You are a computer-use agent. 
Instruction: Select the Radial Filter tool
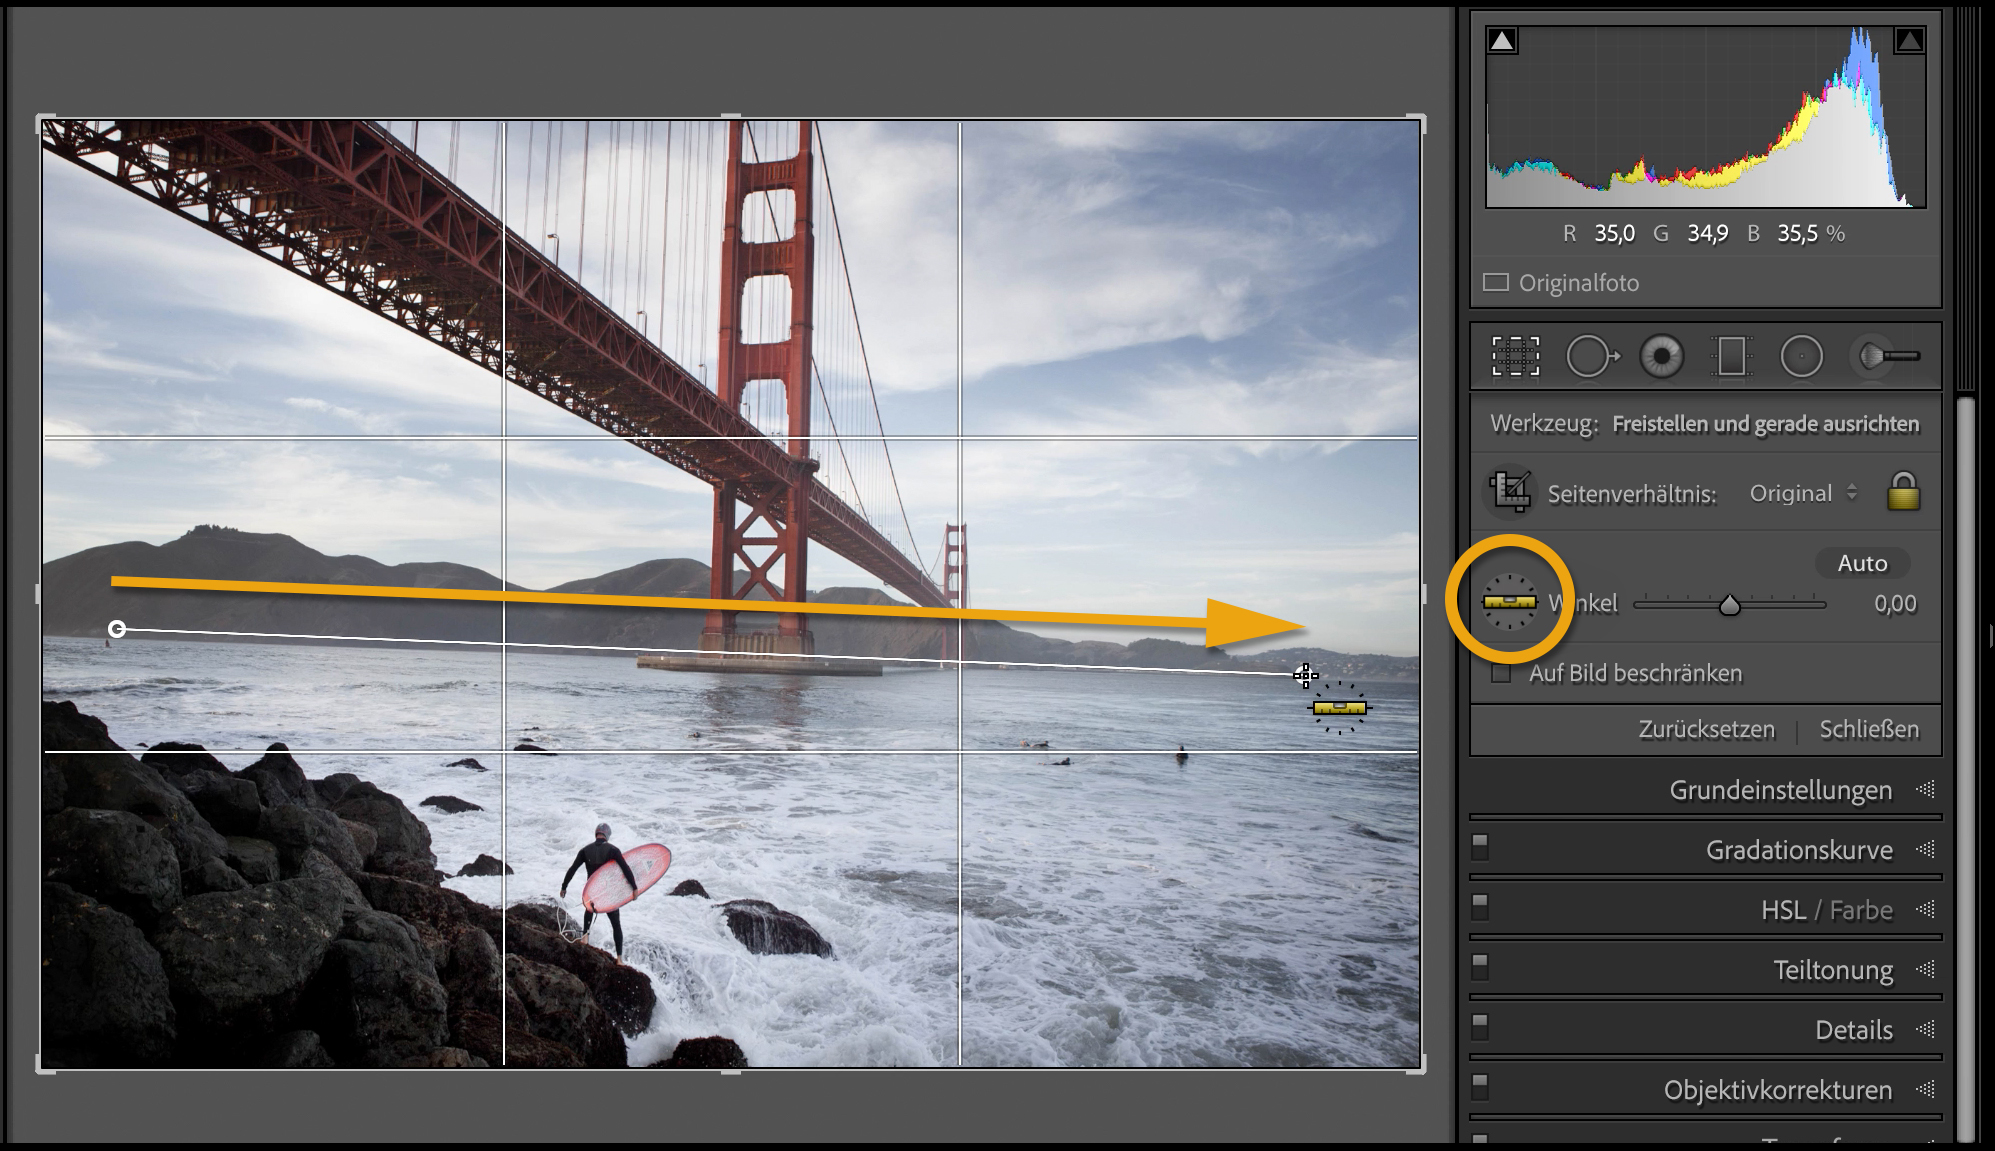1801,356
